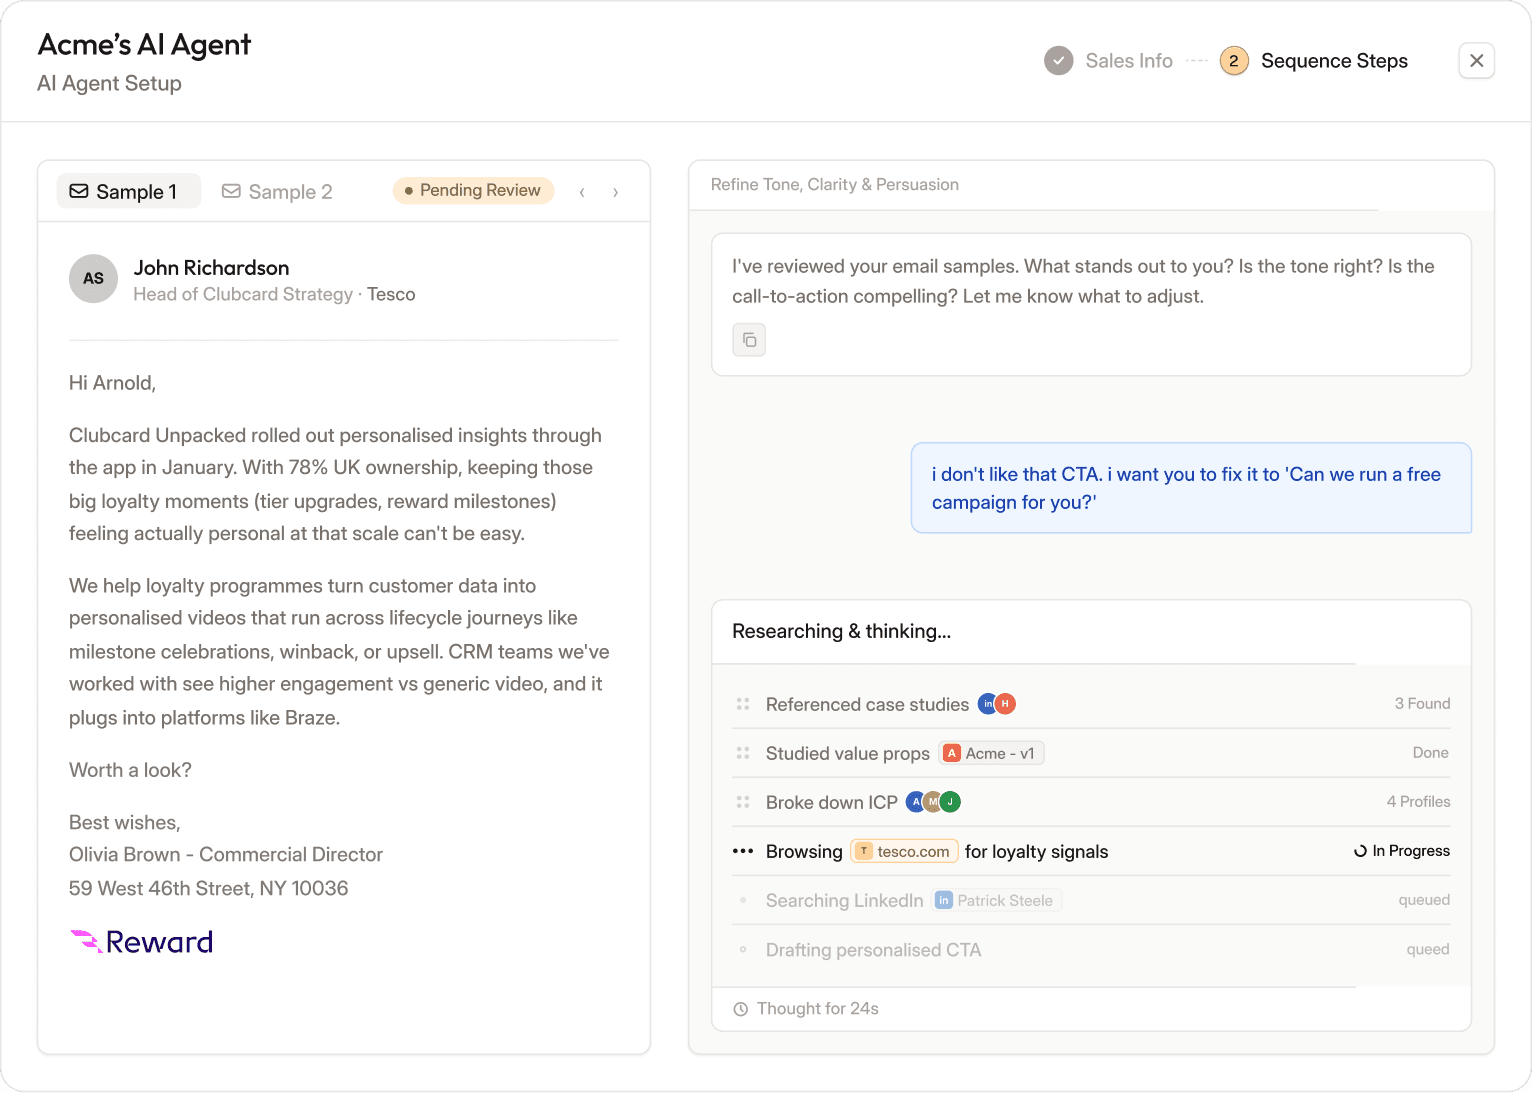This screenshot has height=1093, width=1532.
Task: Select step 2 Sequence Steps indicator
Action: 1233,61
